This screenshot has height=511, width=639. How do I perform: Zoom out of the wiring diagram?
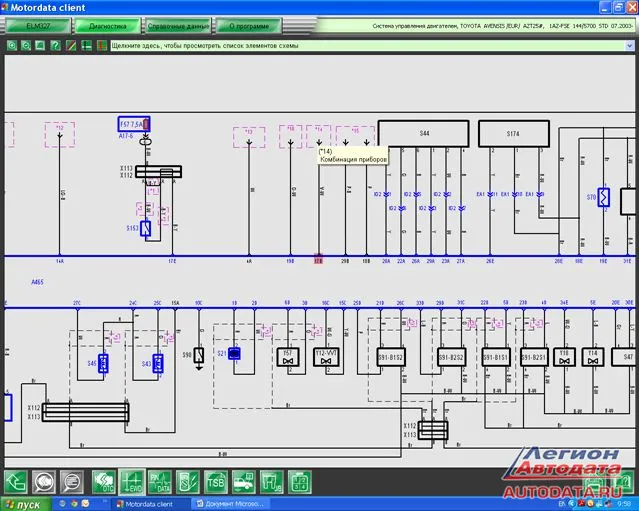(26, 46)
